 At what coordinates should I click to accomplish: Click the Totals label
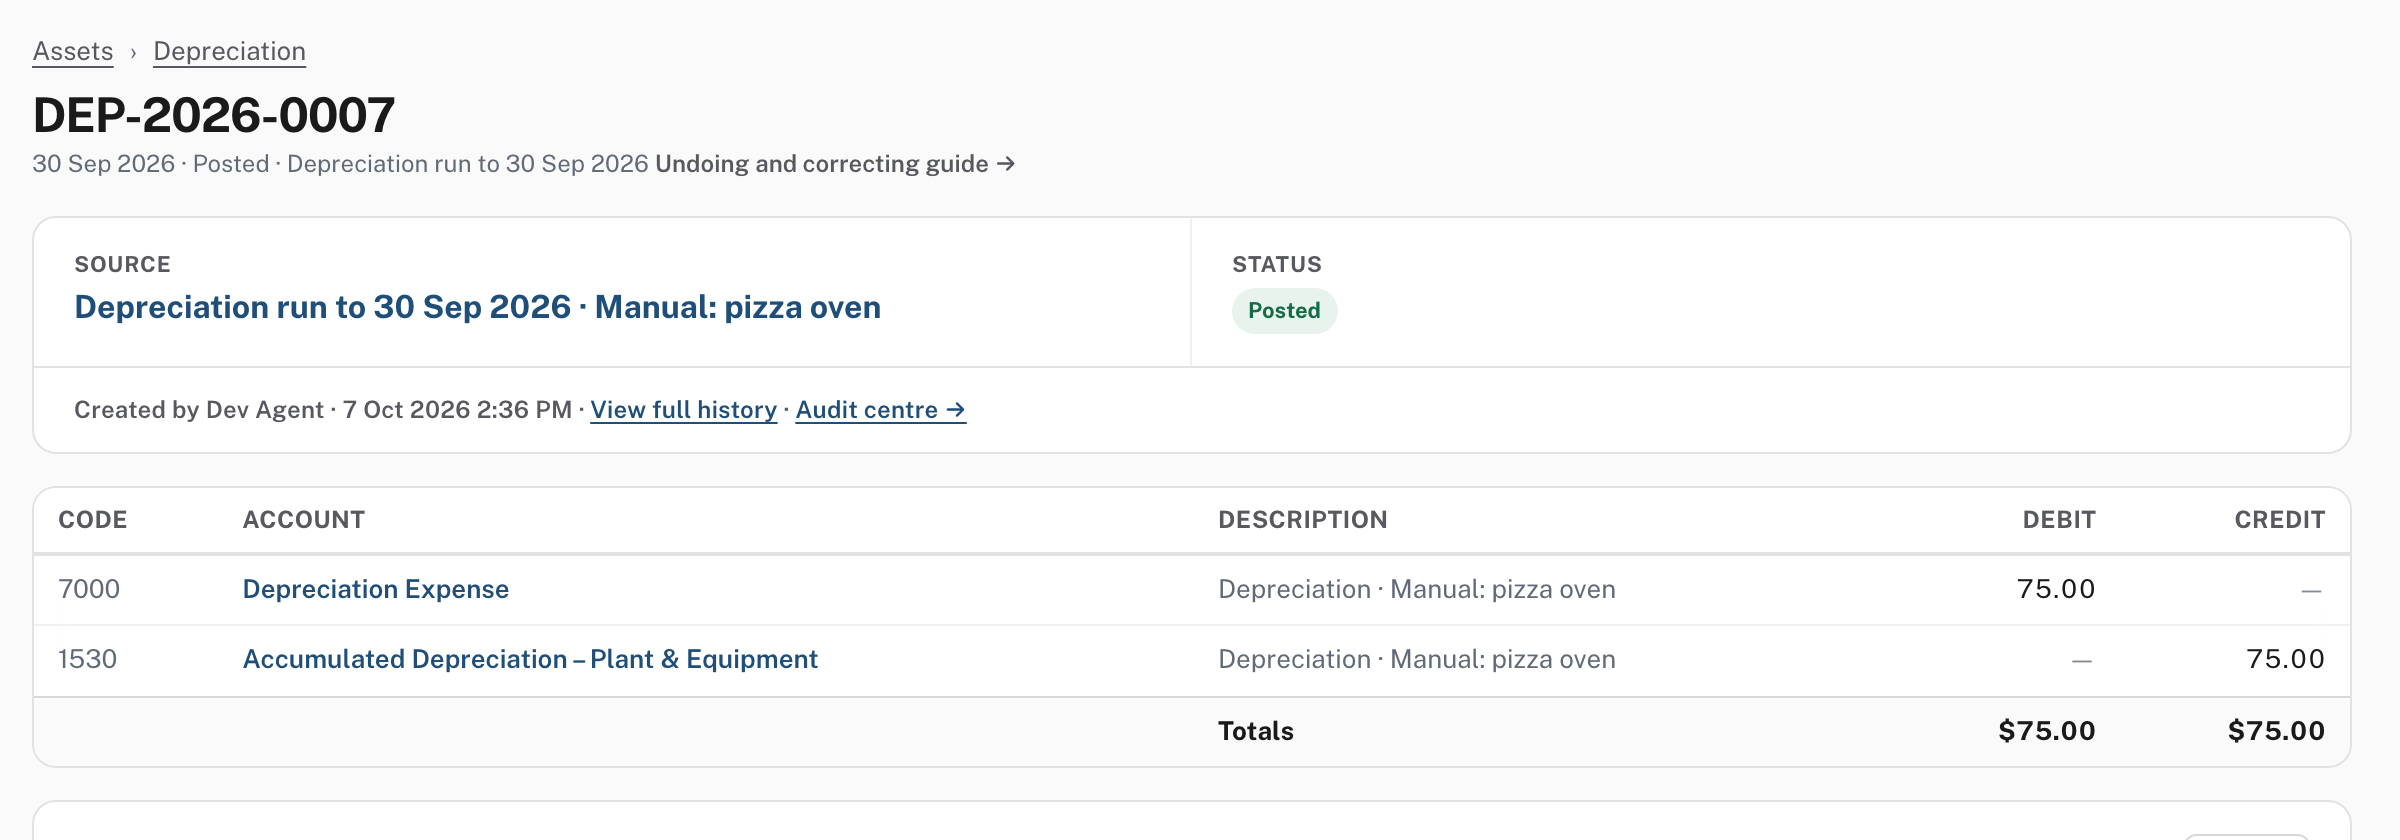[1256, 731]
